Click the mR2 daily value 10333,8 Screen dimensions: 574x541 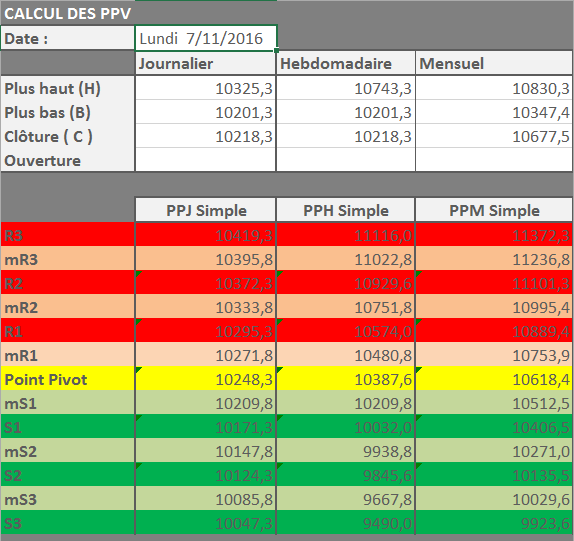pos(205,307)
